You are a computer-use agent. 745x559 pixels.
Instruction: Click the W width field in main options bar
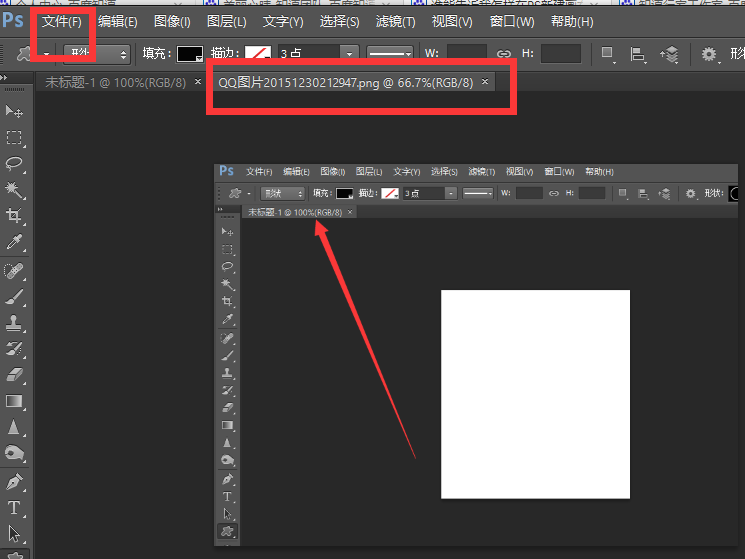point(467,54)
